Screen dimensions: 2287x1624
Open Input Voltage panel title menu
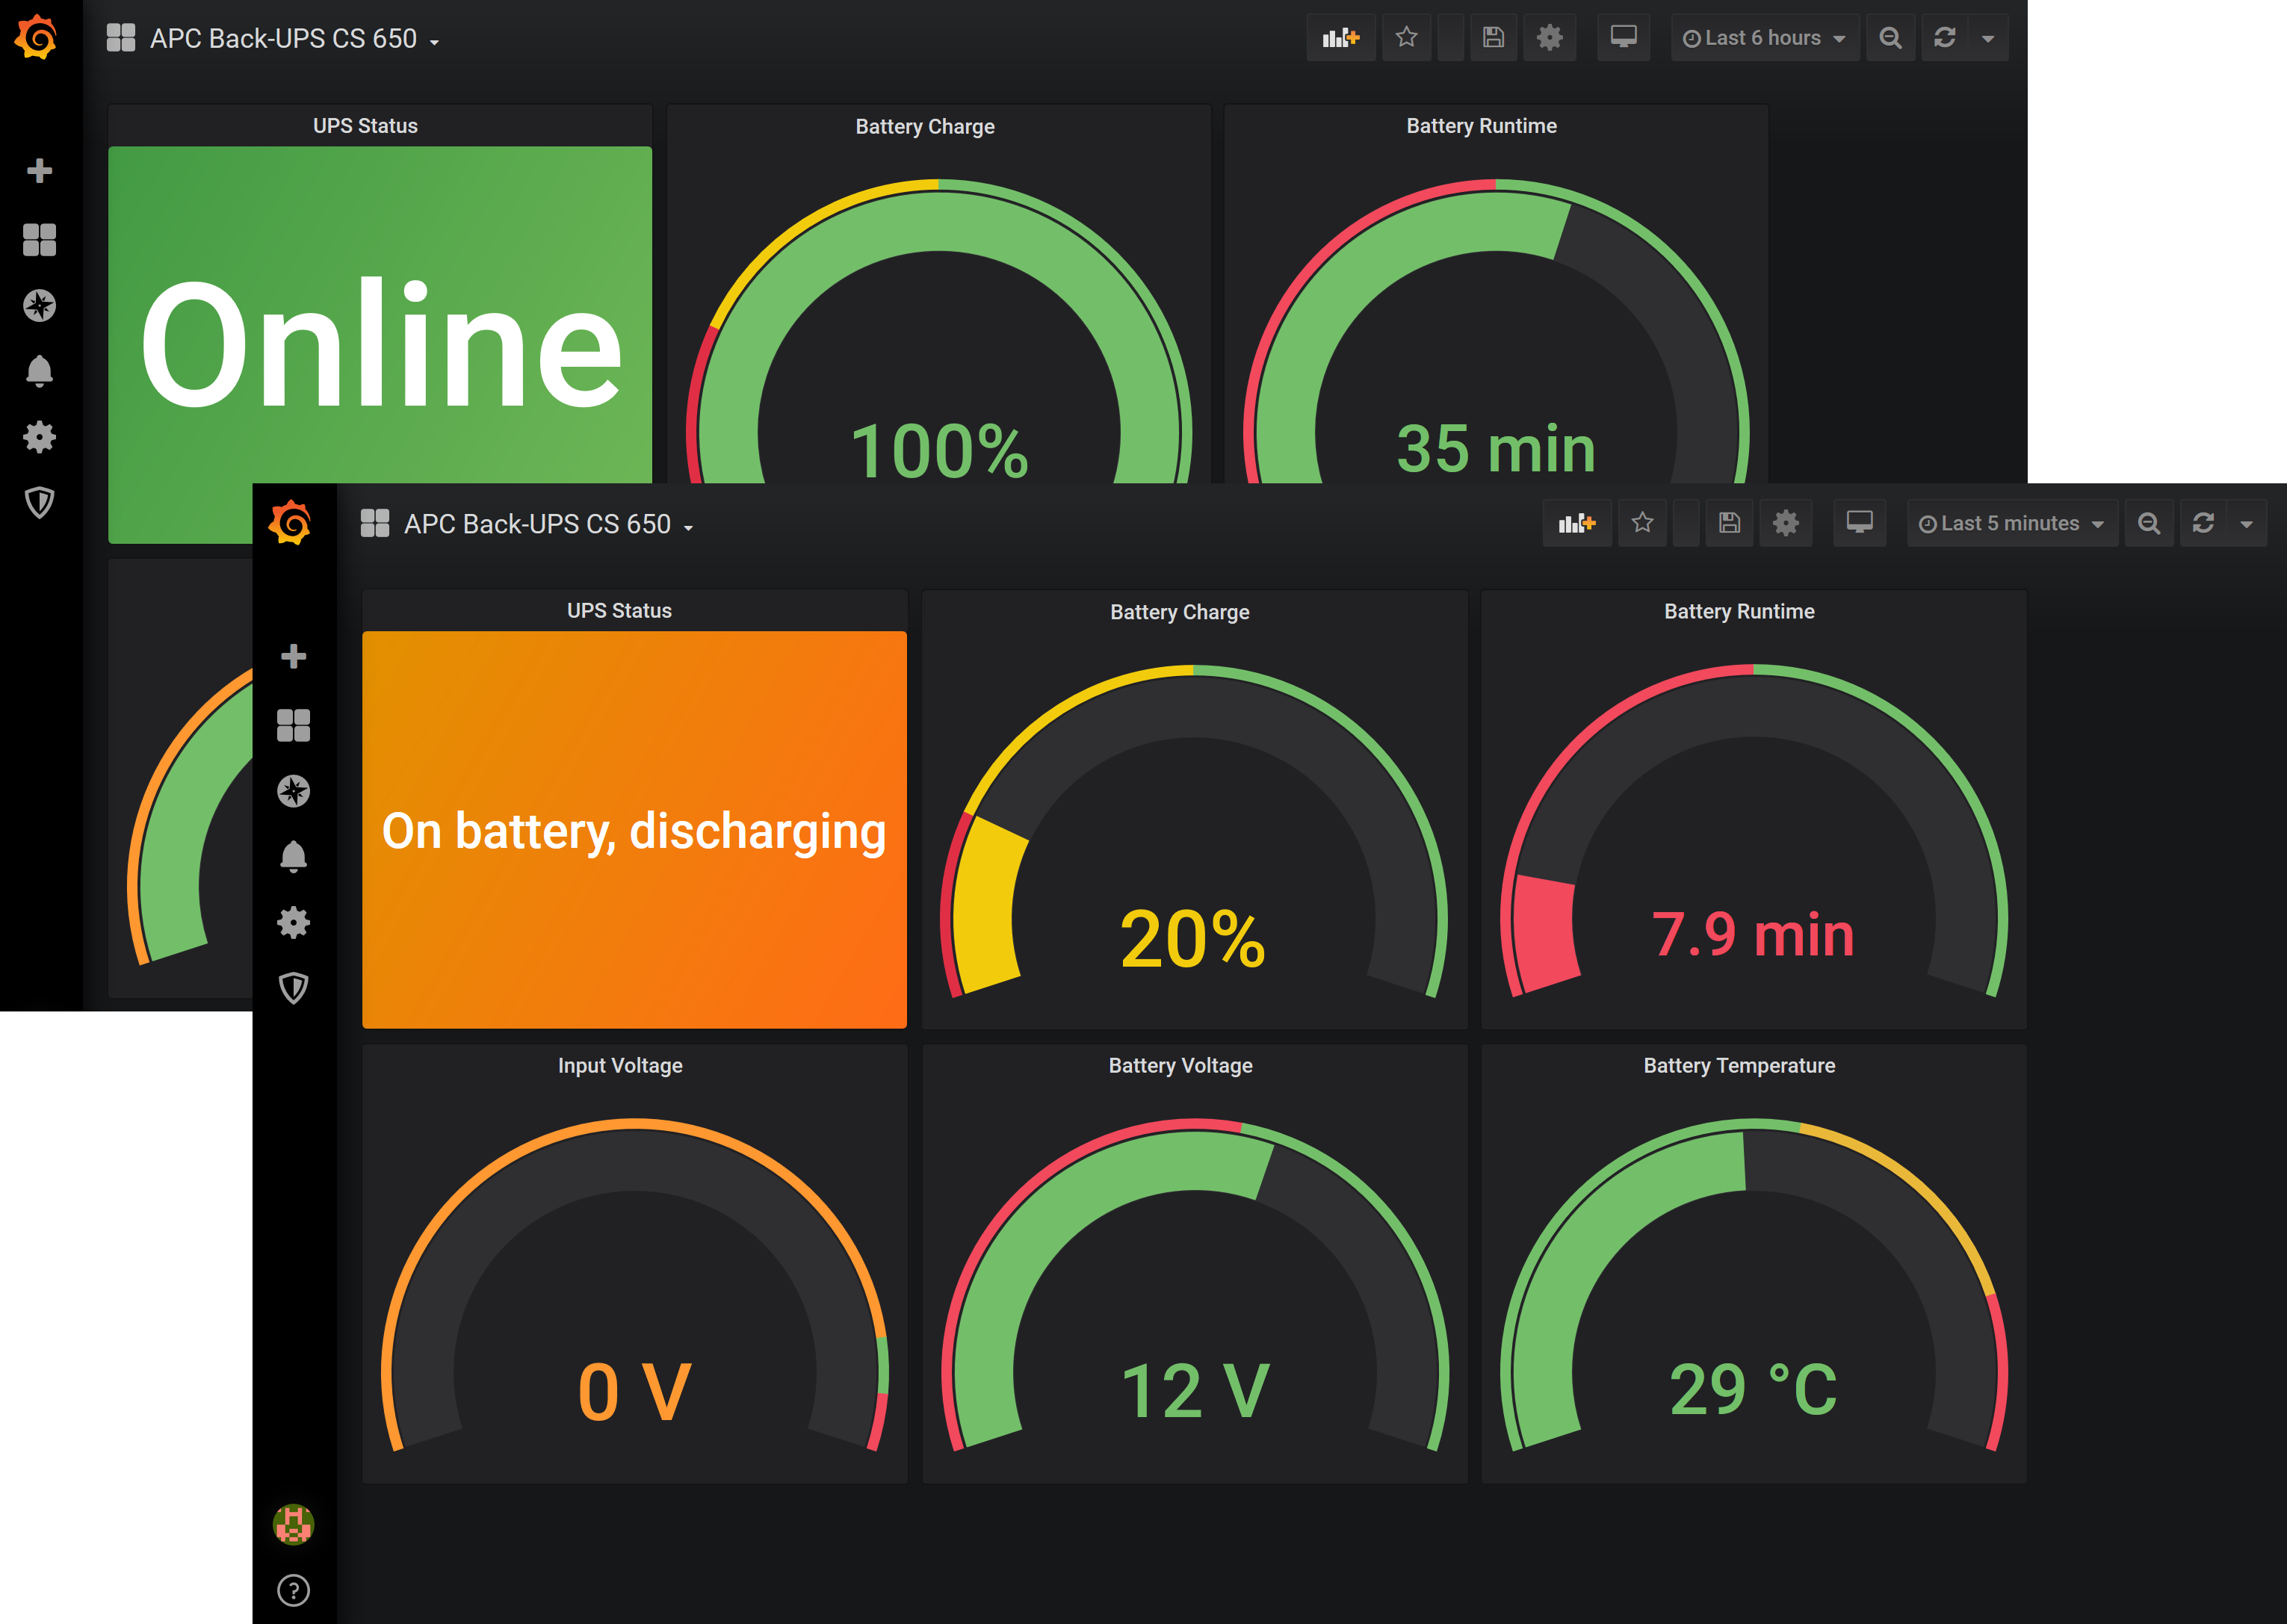pos(620,1066)
